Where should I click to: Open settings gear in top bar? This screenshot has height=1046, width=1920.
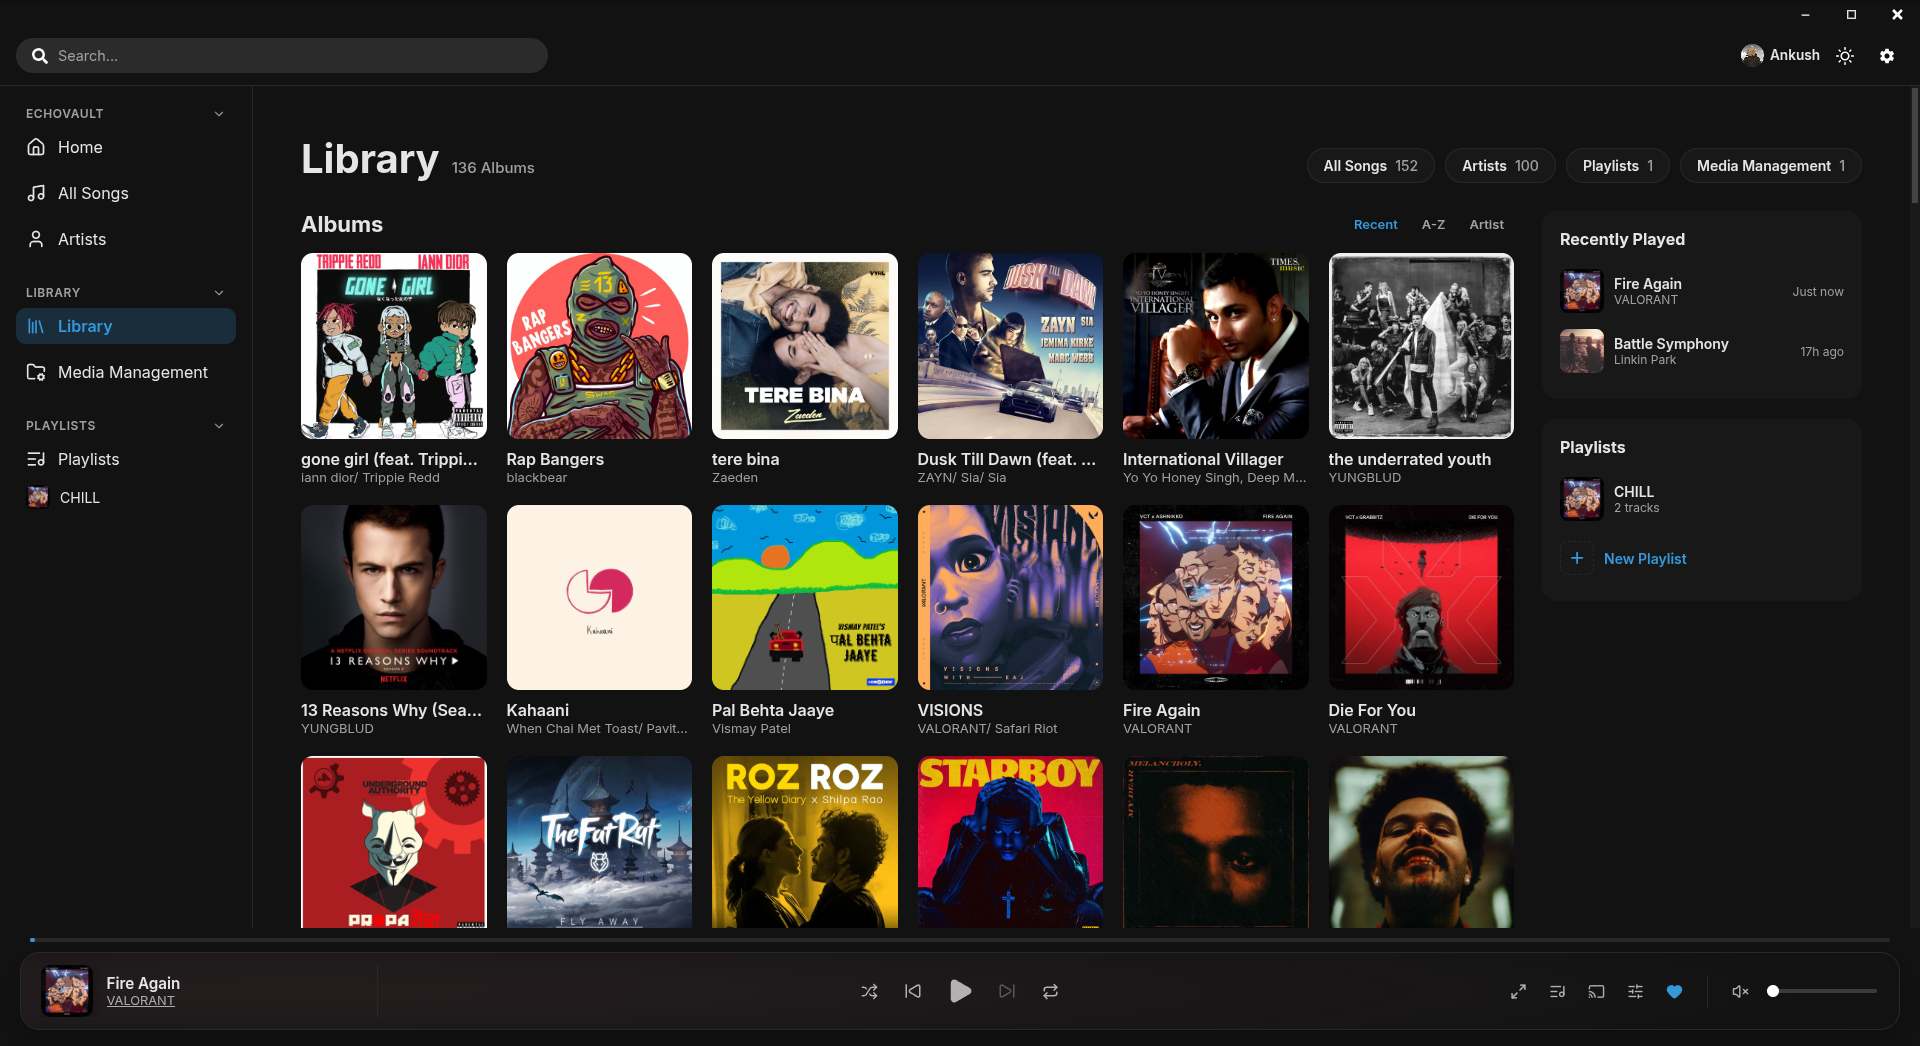(1887, 56)
